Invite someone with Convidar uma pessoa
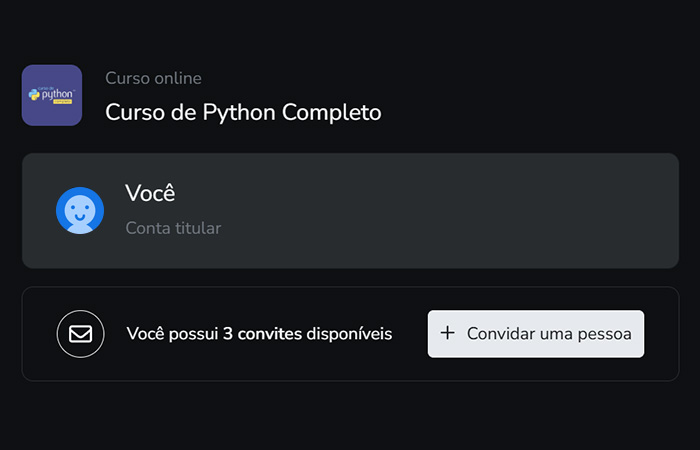The image size is (700, 450). 536,334
